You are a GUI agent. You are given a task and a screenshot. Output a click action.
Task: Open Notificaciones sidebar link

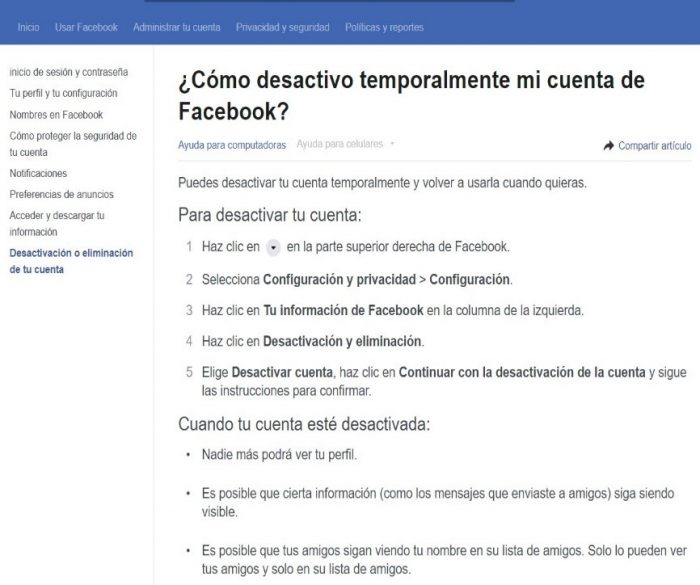pyautogui.click(x=38, y=173)
